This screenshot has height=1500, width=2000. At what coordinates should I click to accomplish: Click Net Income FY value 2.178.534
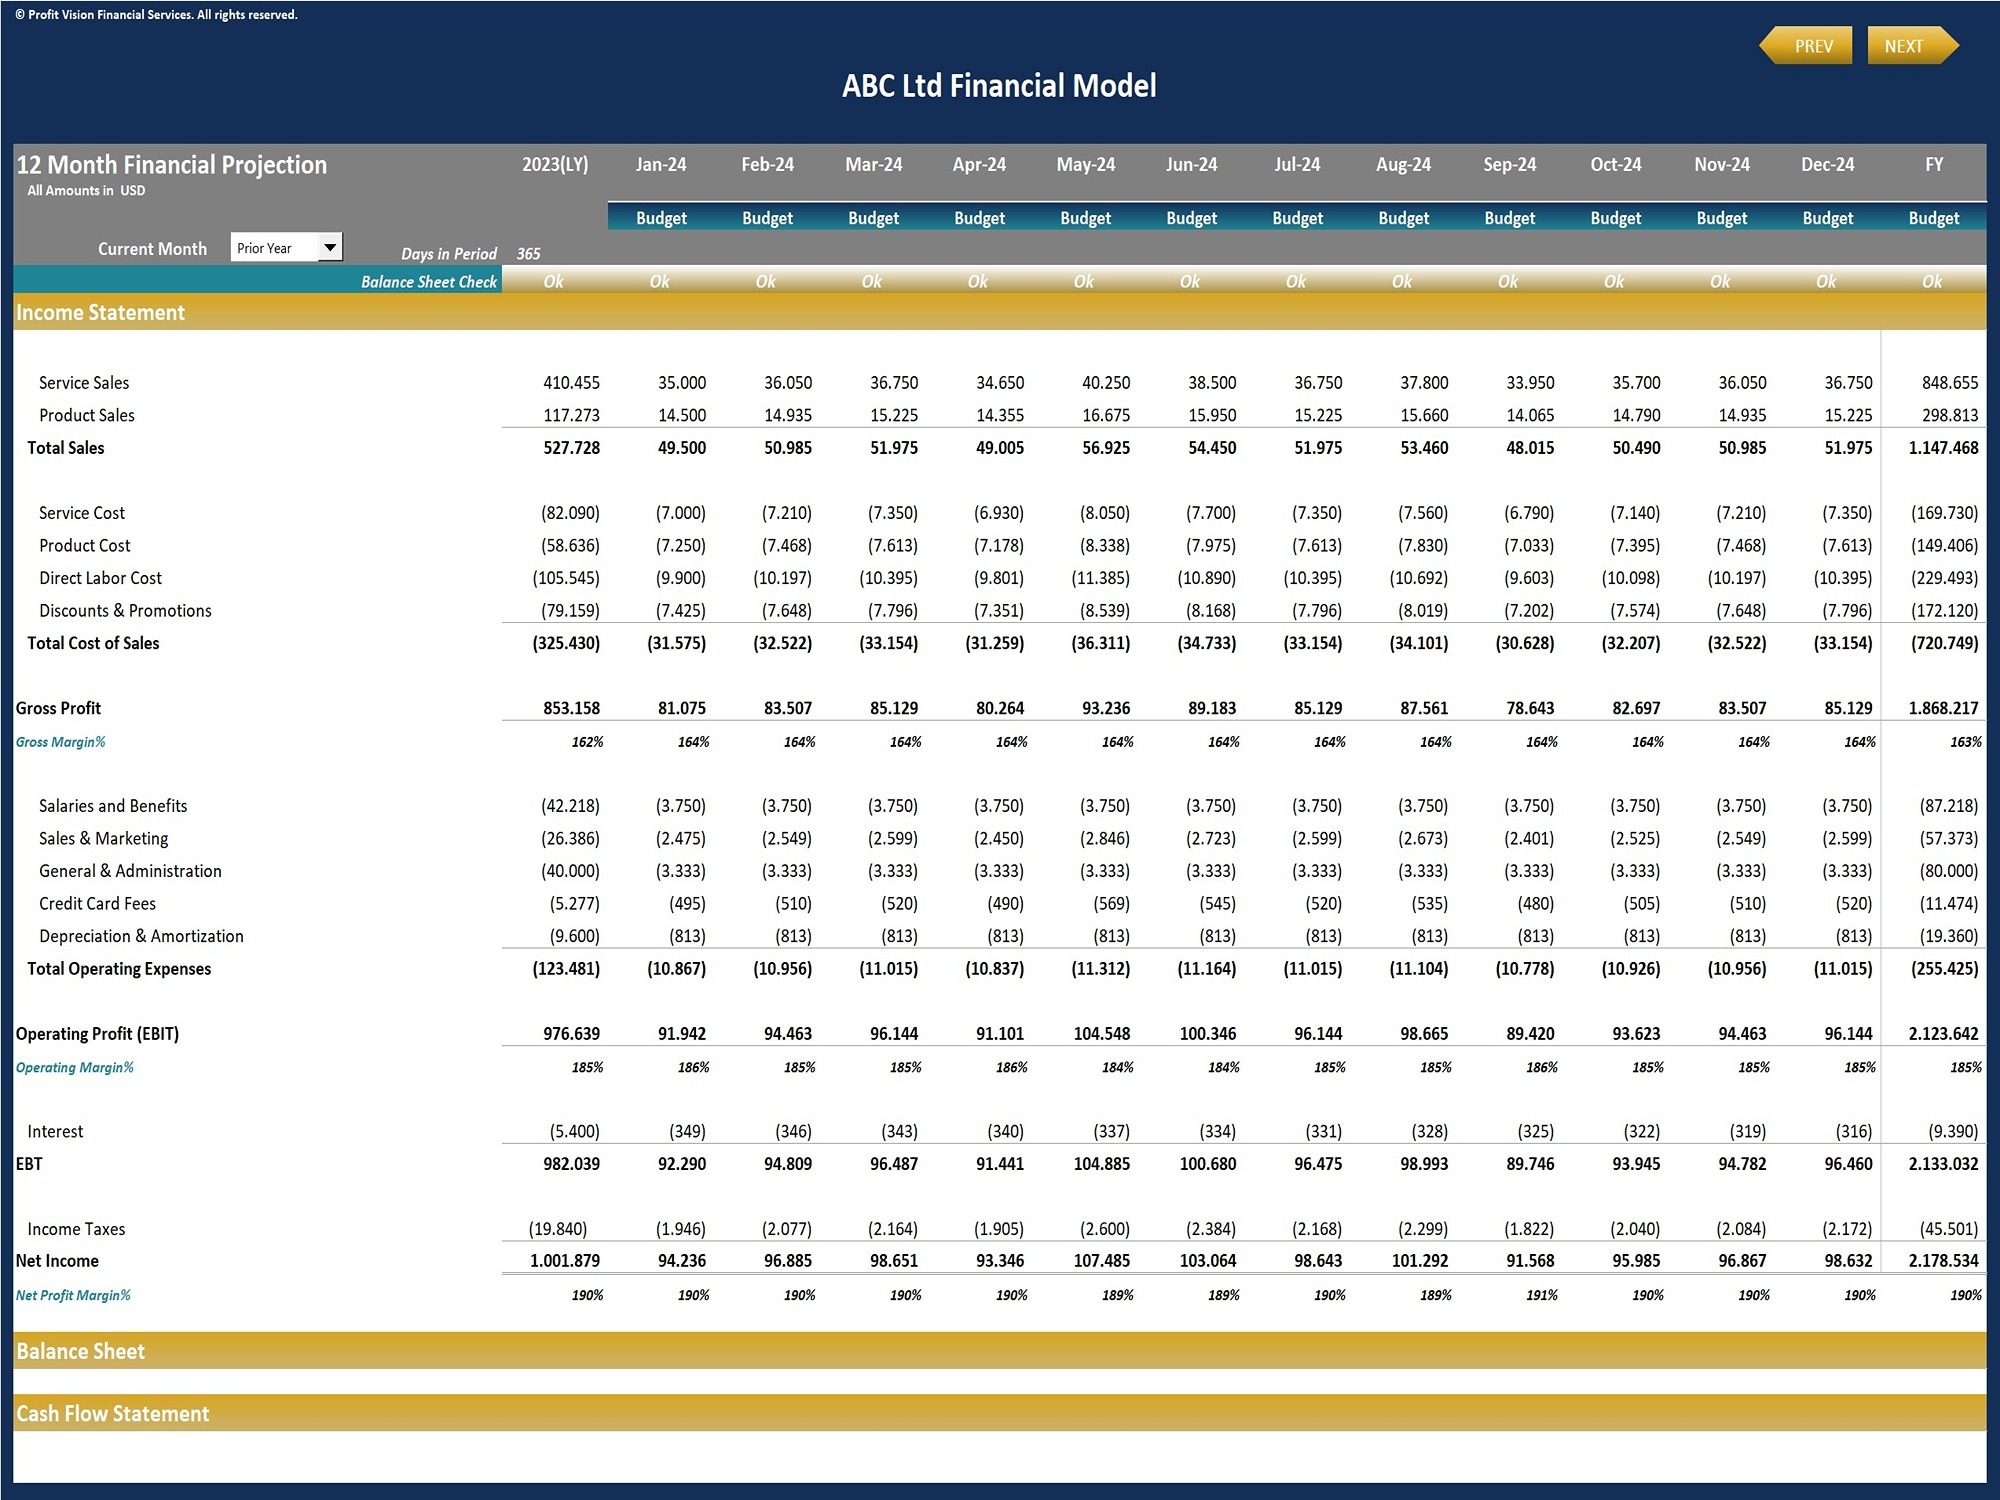1943,1261
